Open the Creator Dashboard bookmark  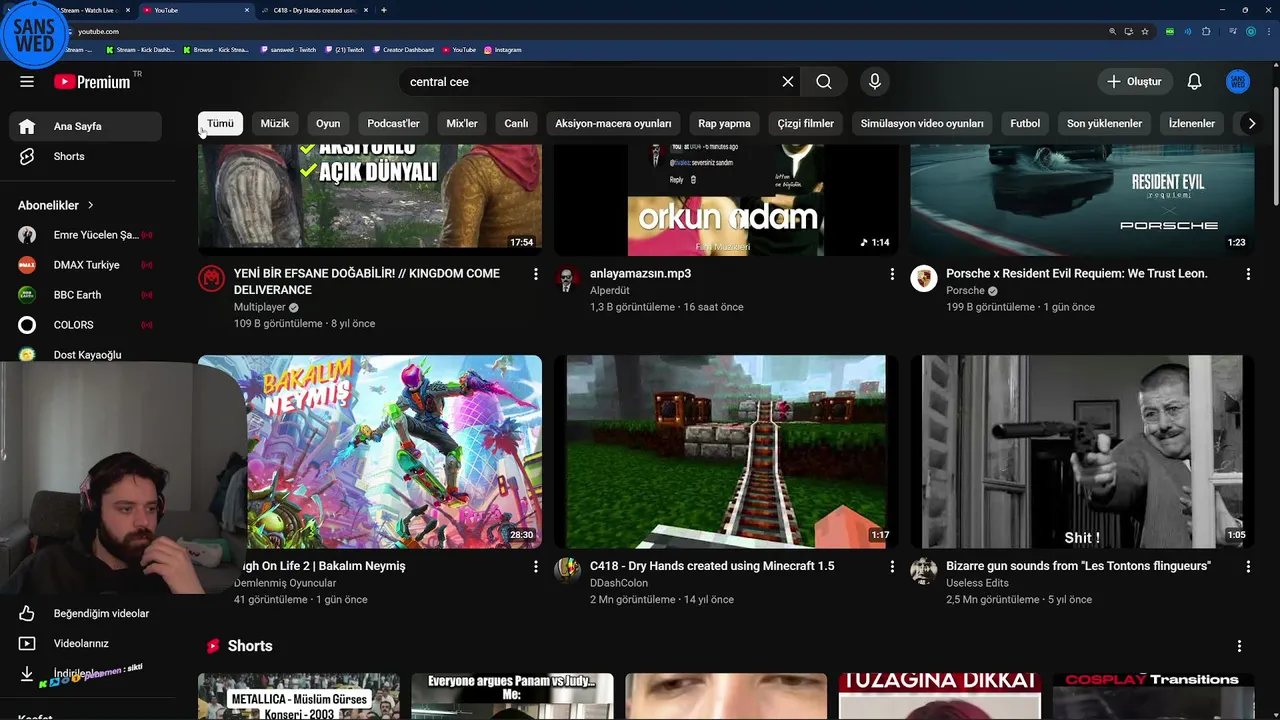403,49
